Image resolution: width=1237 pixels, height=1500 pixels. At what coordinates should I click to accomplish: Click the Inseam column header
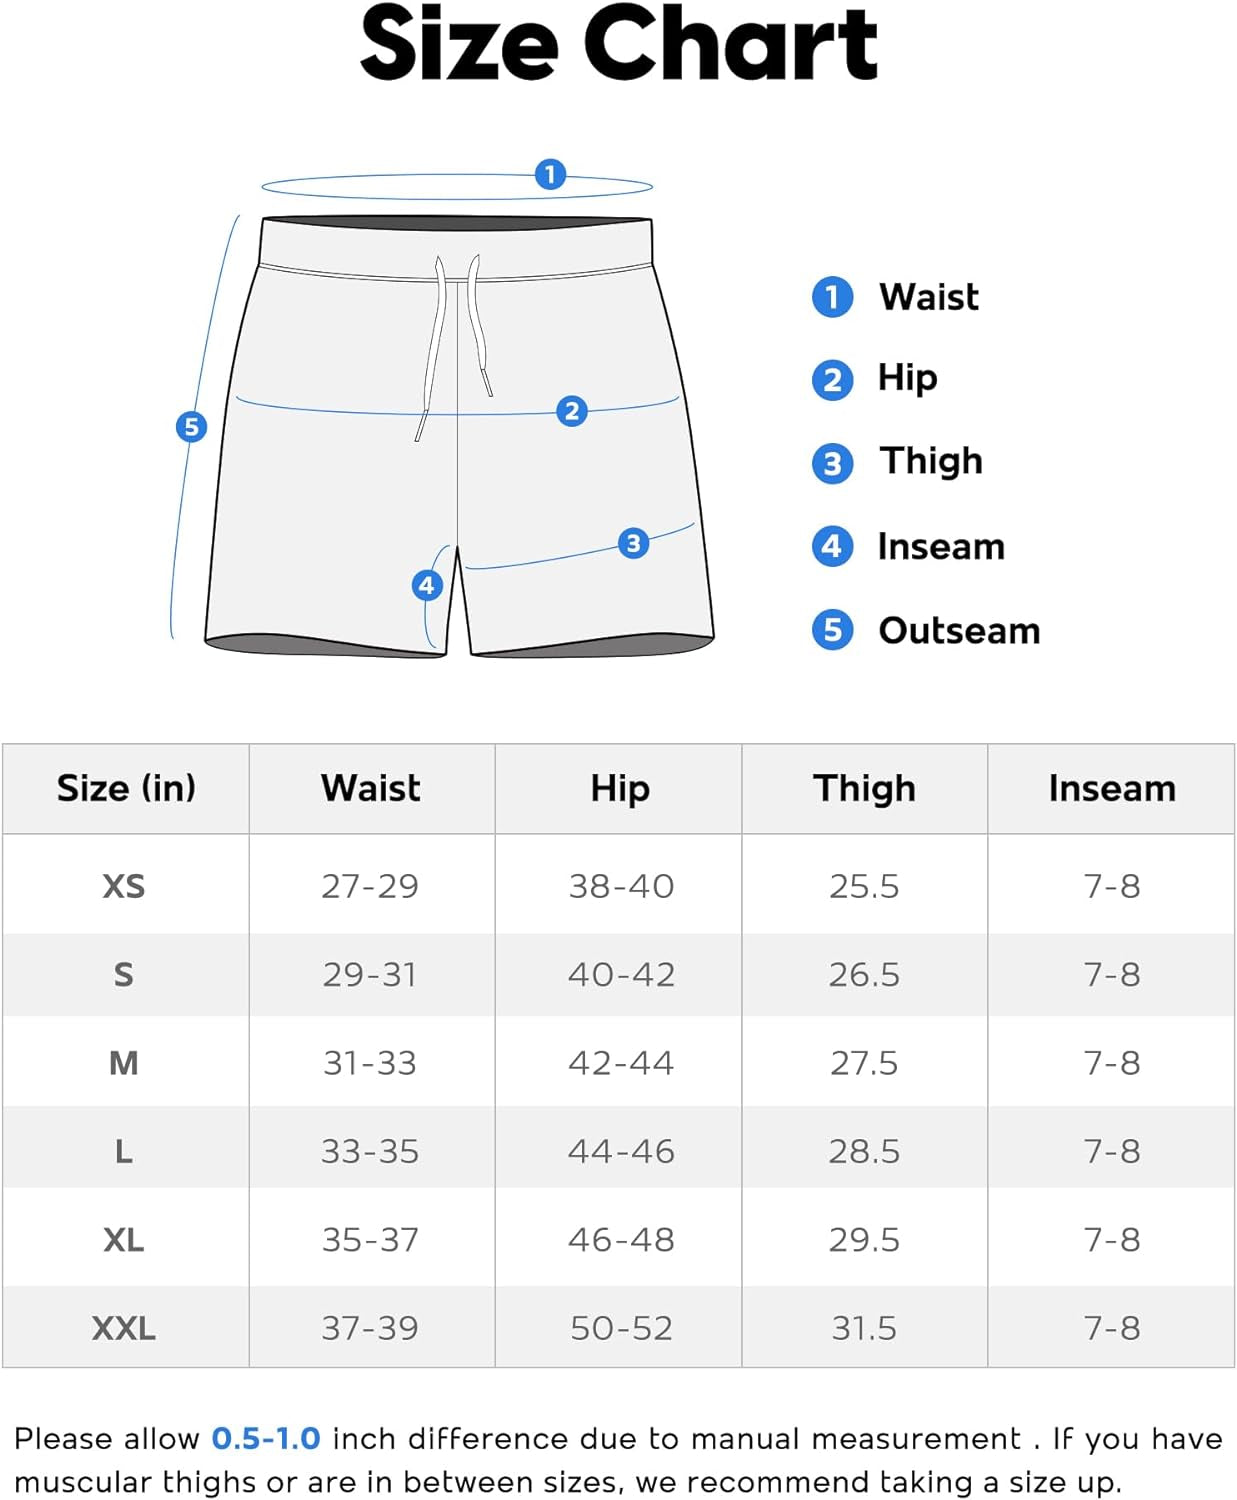[x=1111, y=788]
